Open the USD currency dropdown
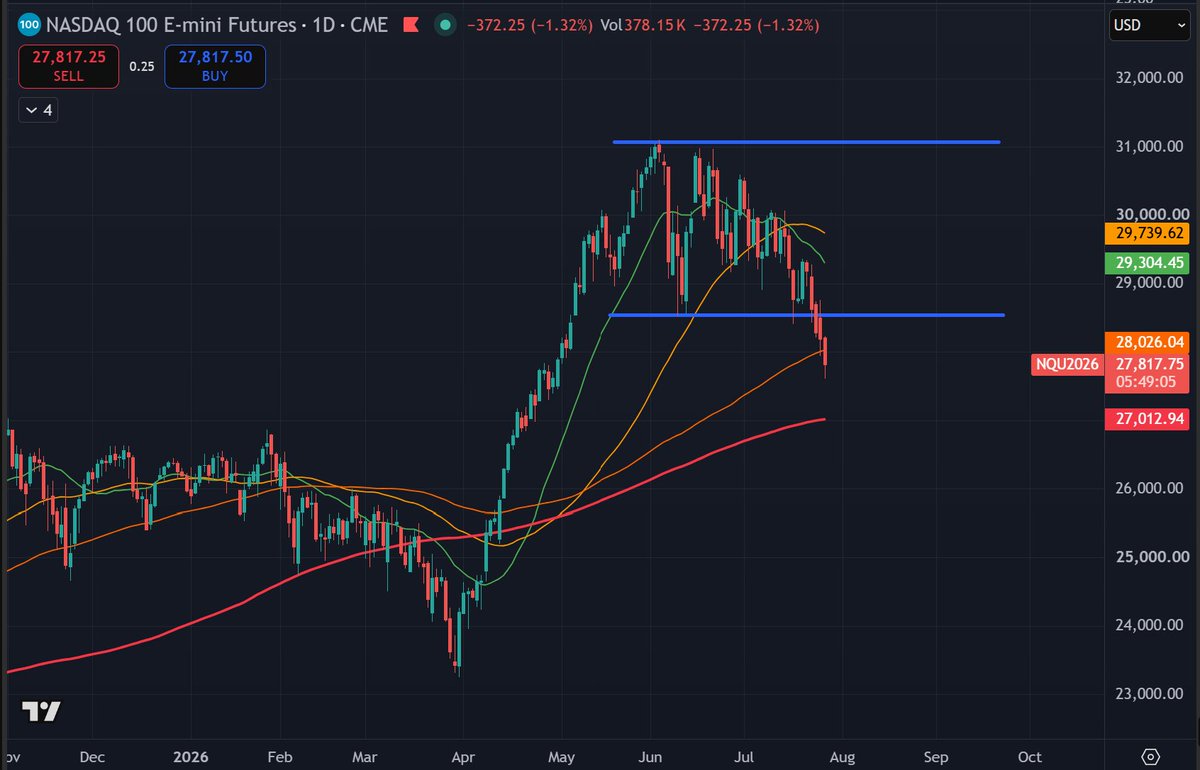This screenshot has height=770, width=1200. (1149, 23)
